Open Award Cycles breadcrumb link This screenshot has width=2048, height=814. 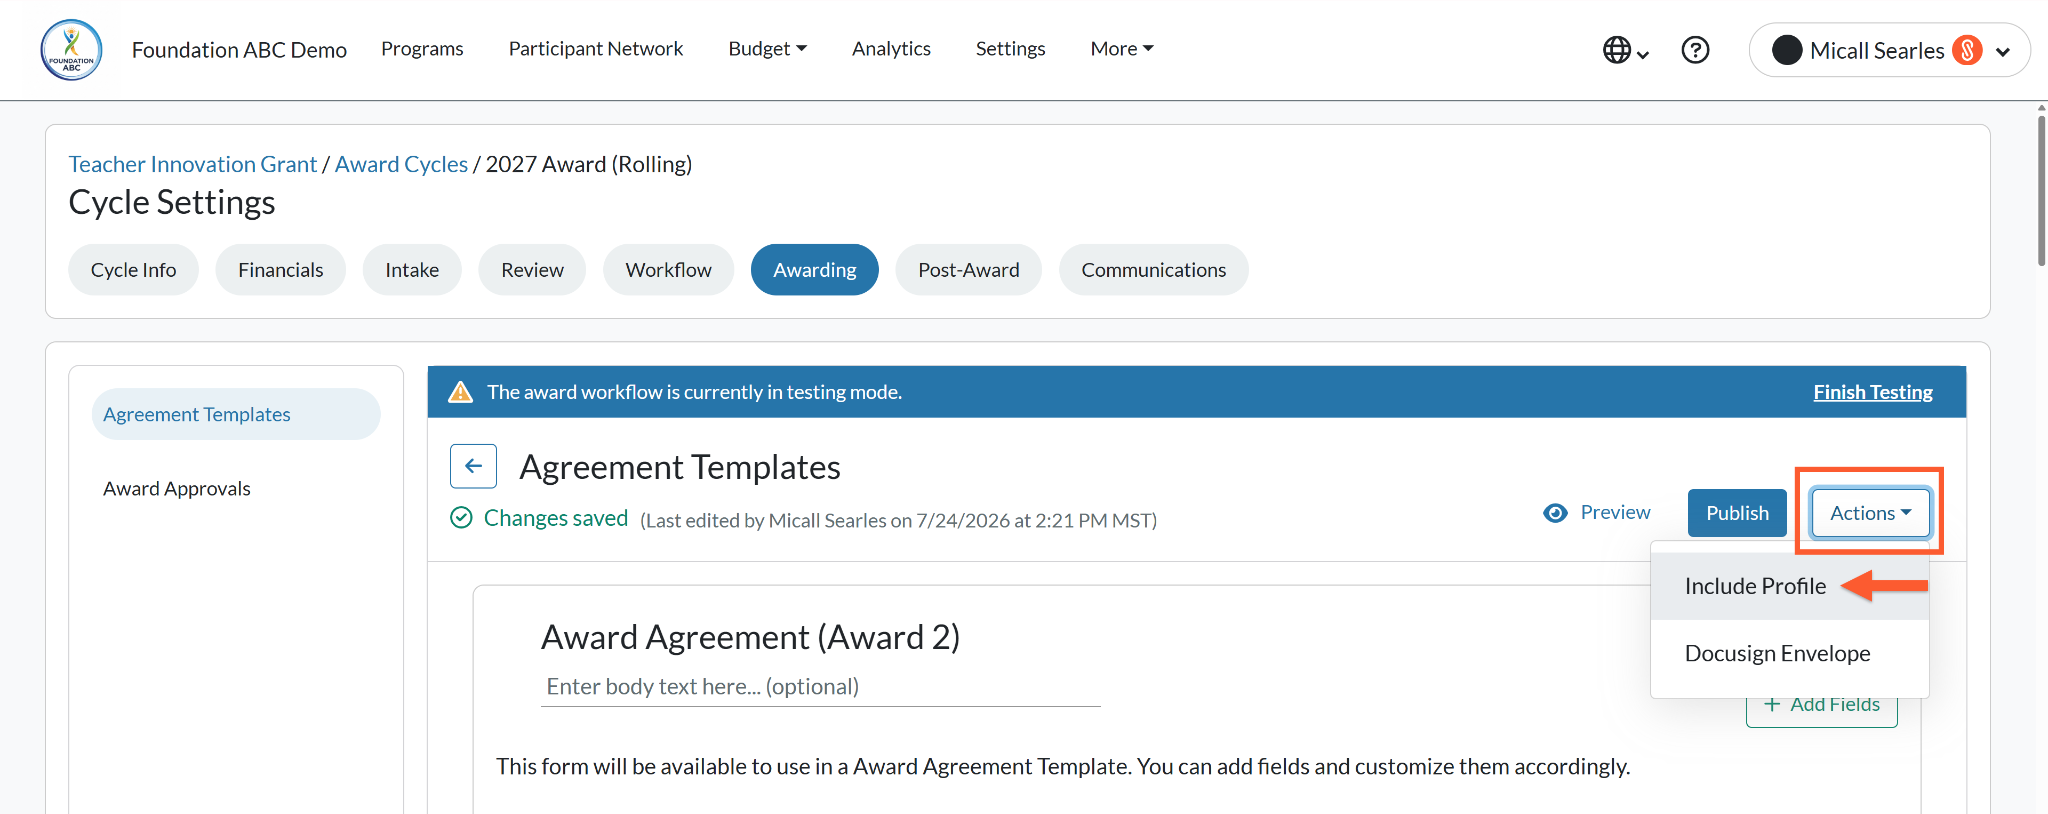pos(401,164)
